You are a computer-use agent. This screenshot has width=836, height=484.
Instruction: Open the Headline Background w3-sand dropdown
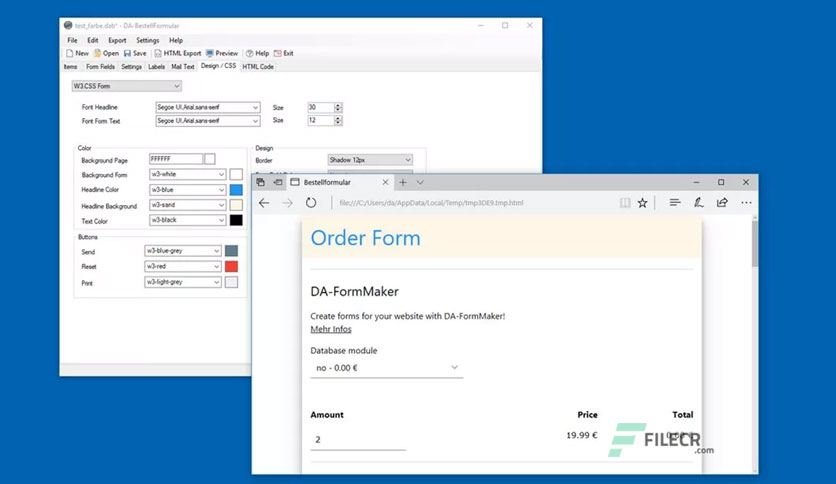tap(188, 205)
